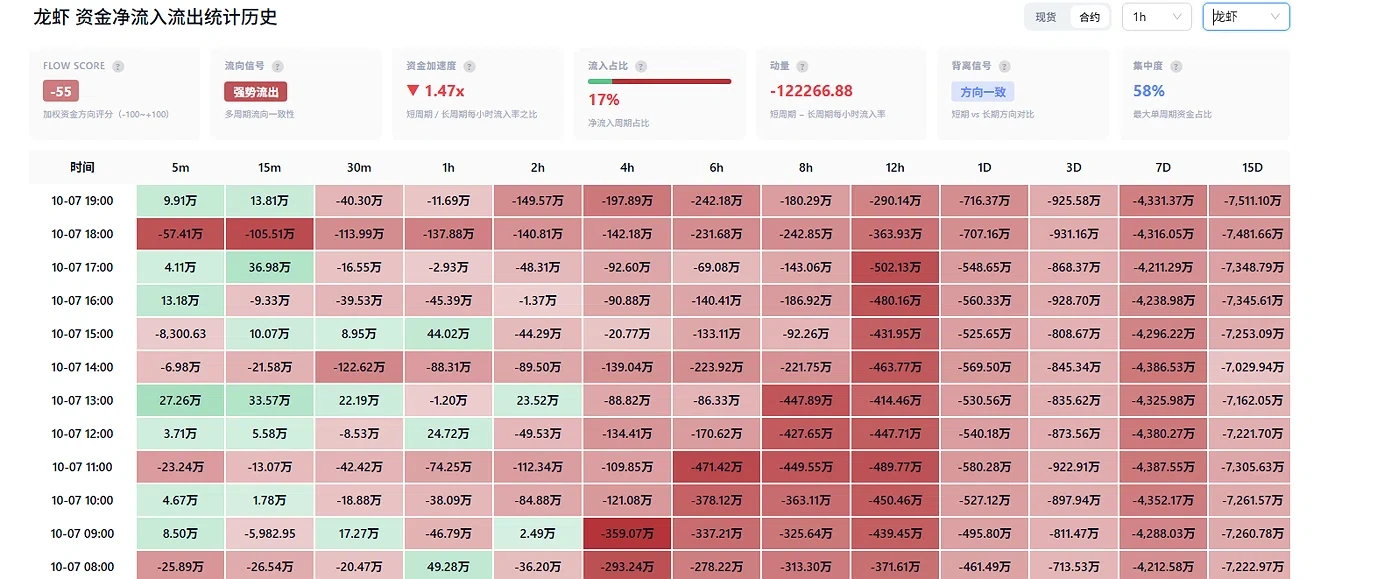Click the help icon beside FLOW SCORE
The height and width of the screenshot is (579, 1377).
point(118,66)
